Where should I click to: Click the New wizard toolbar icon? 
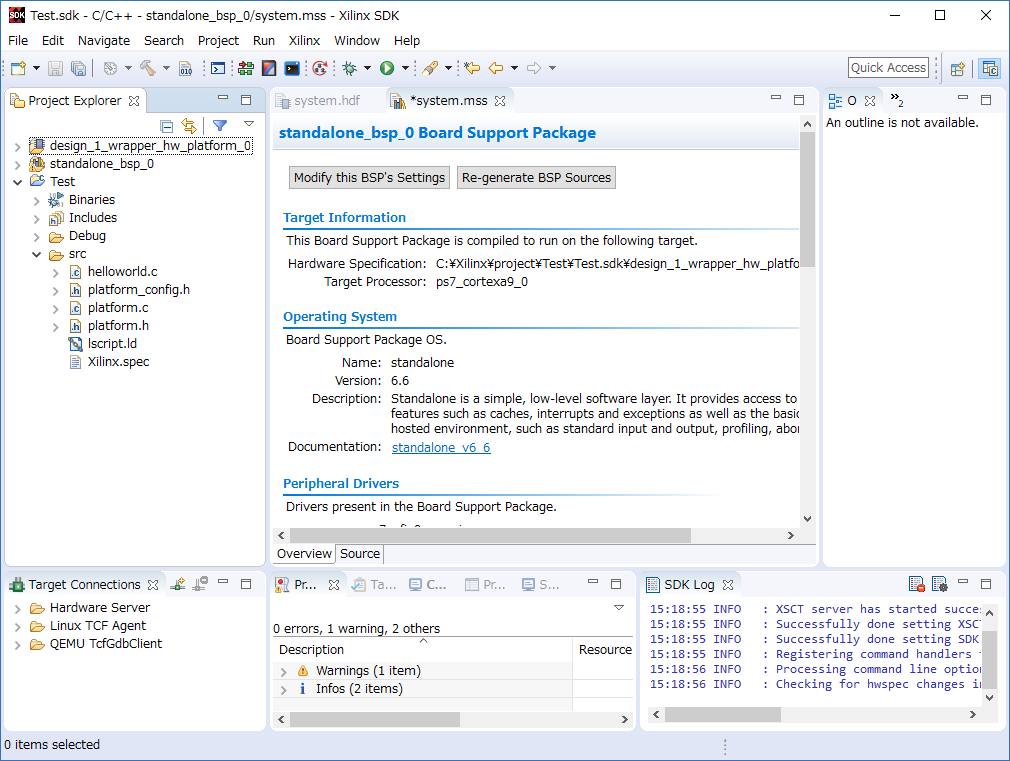[x=19, y=68]
